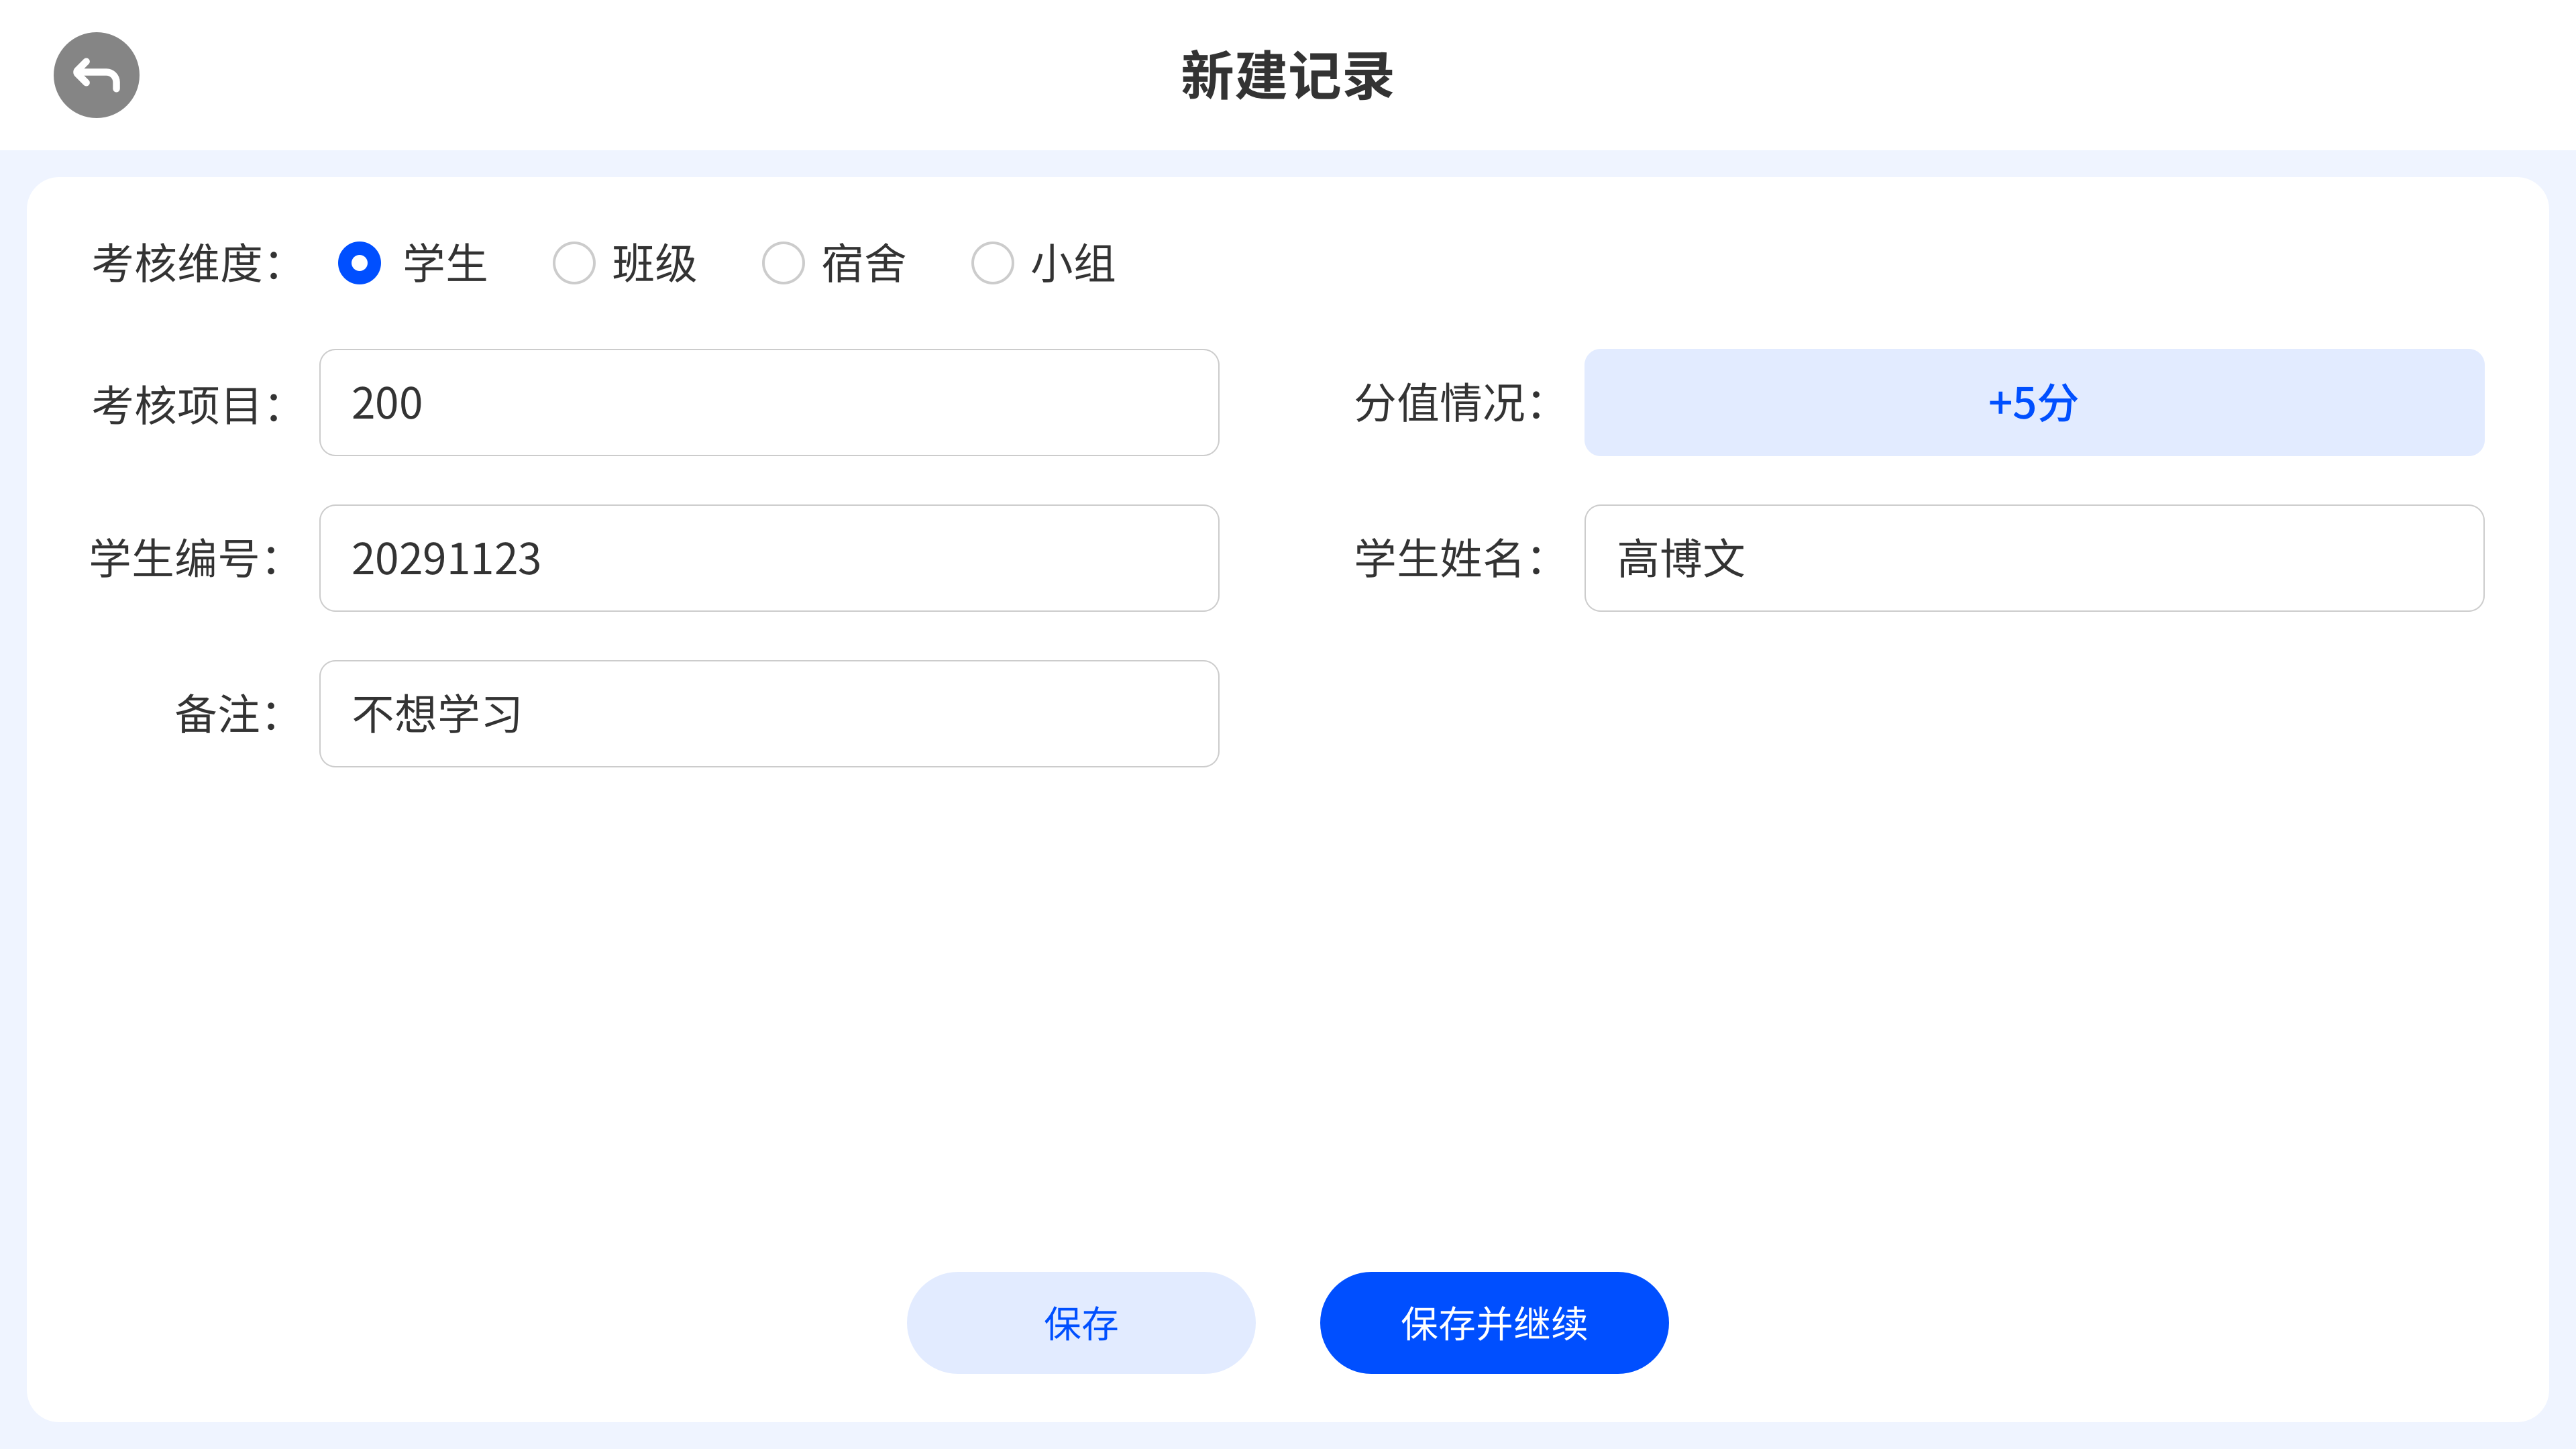The width and height of the screenshot is (2576, 1449).
Task: Select the 宿舍 radio button
Action: coord(783,263)
